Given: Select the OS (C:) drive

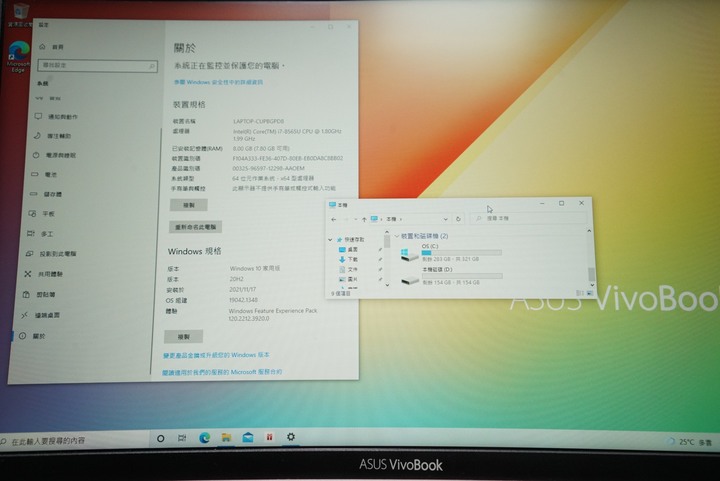Looking at the screenshot, I should click(x=450, y=253).
